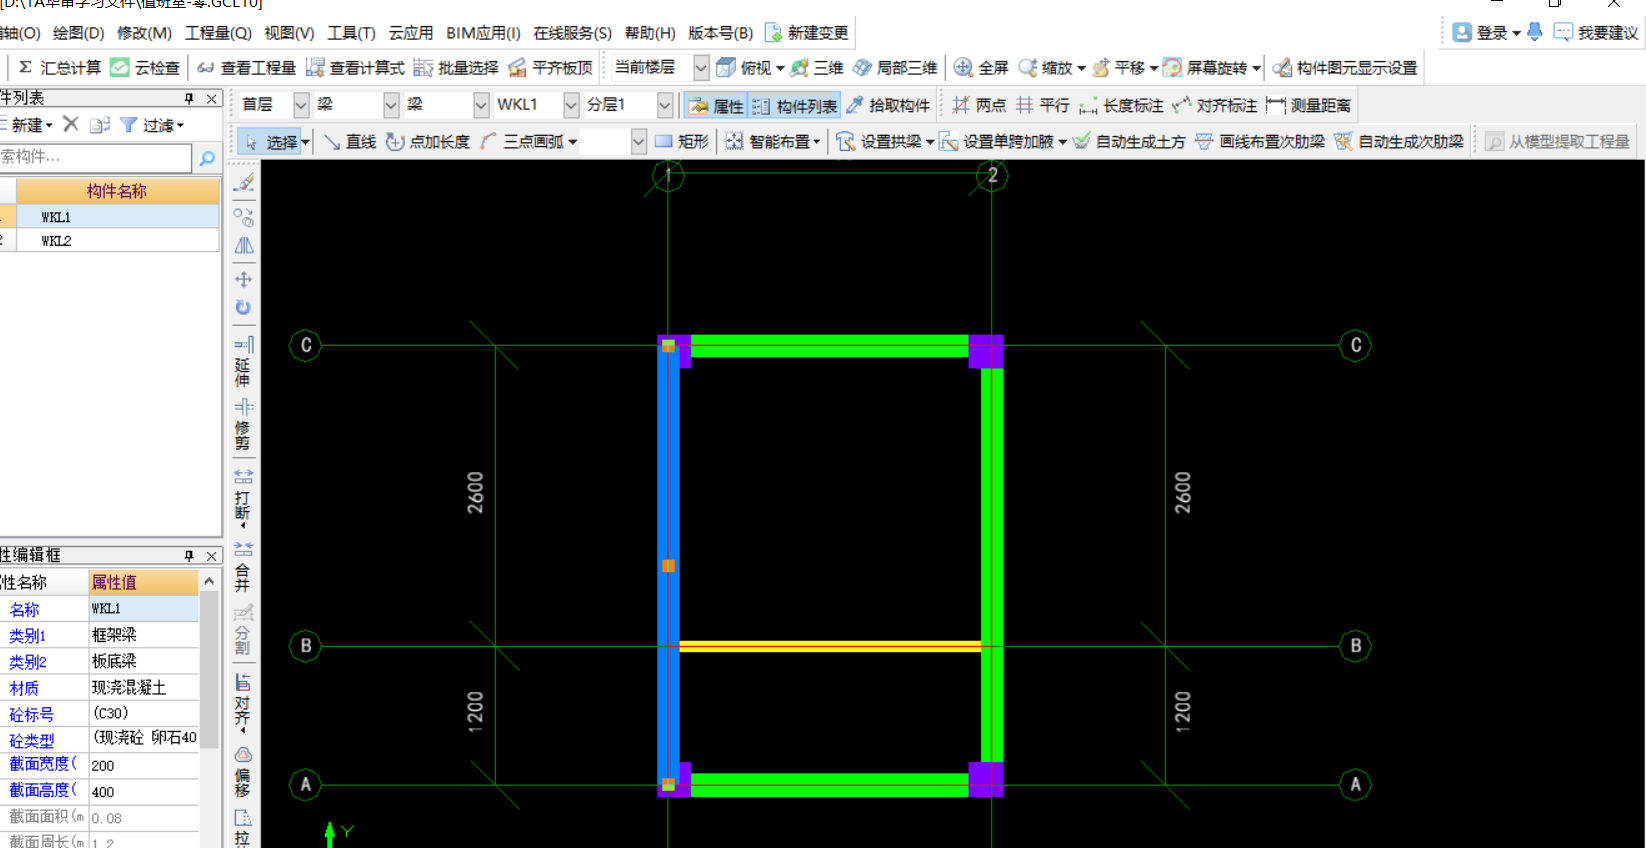The image size is (1646, 848).
Task: Expand the 俯视 view dropdown
Action: coord(780,68)
